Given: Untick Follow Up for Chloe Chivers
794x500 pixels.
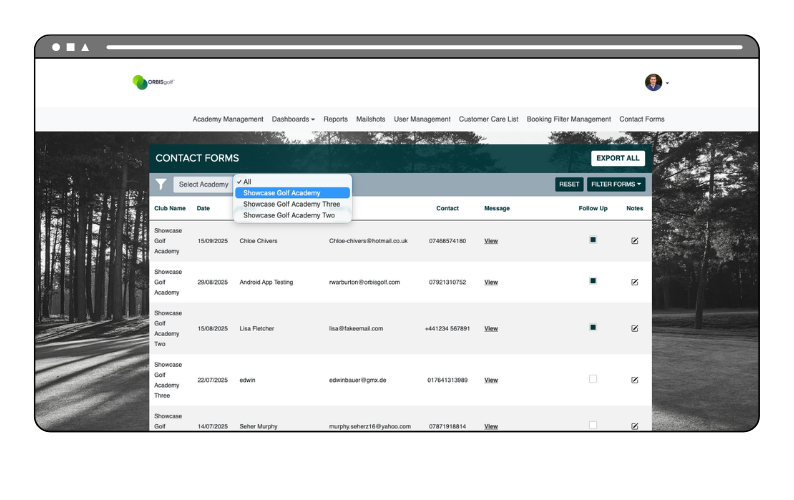Looking at the screenshot, I should click(x=593, y=240).
